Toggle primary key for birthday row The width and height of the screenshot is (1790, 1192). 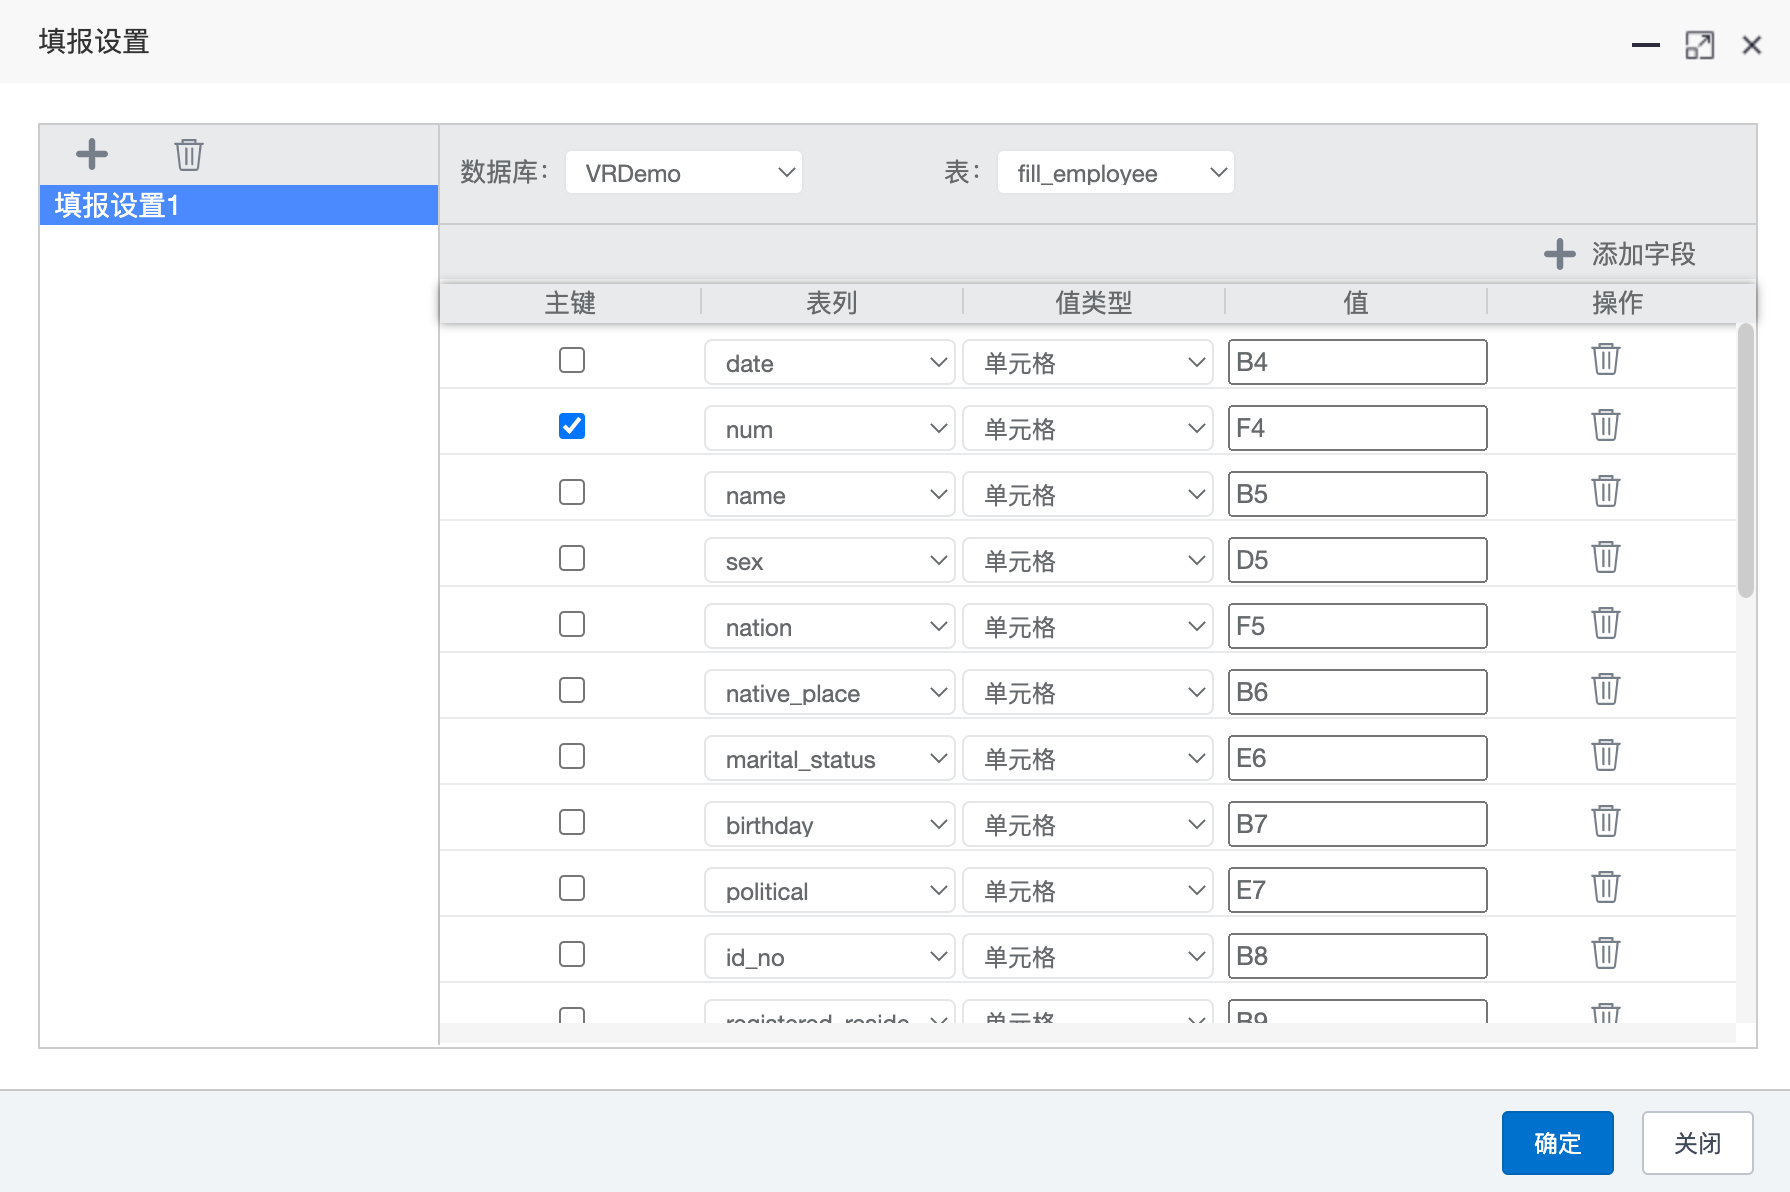click(572, 822)
